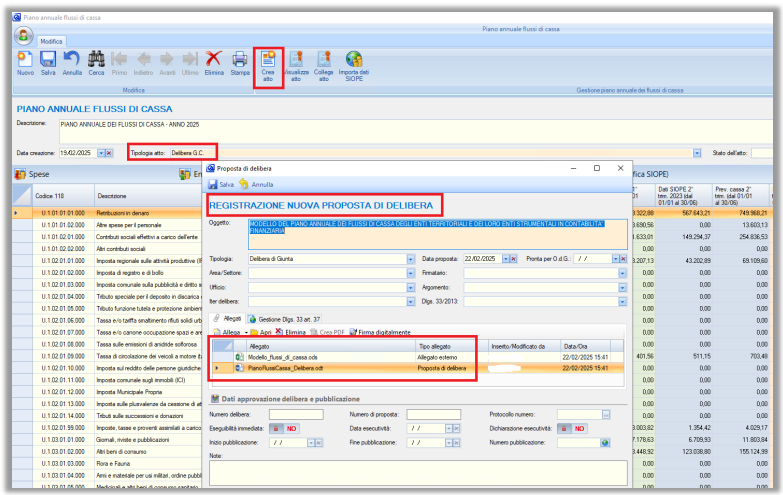783x495 pixels.
Task: Click the Salva floppy disk ribbon icon
Action: point(47,61)
